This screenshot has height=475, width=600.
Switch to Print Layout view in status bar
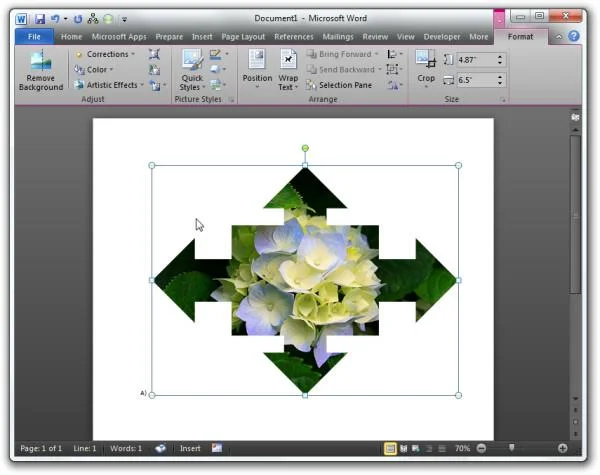[x=390, y=448]
